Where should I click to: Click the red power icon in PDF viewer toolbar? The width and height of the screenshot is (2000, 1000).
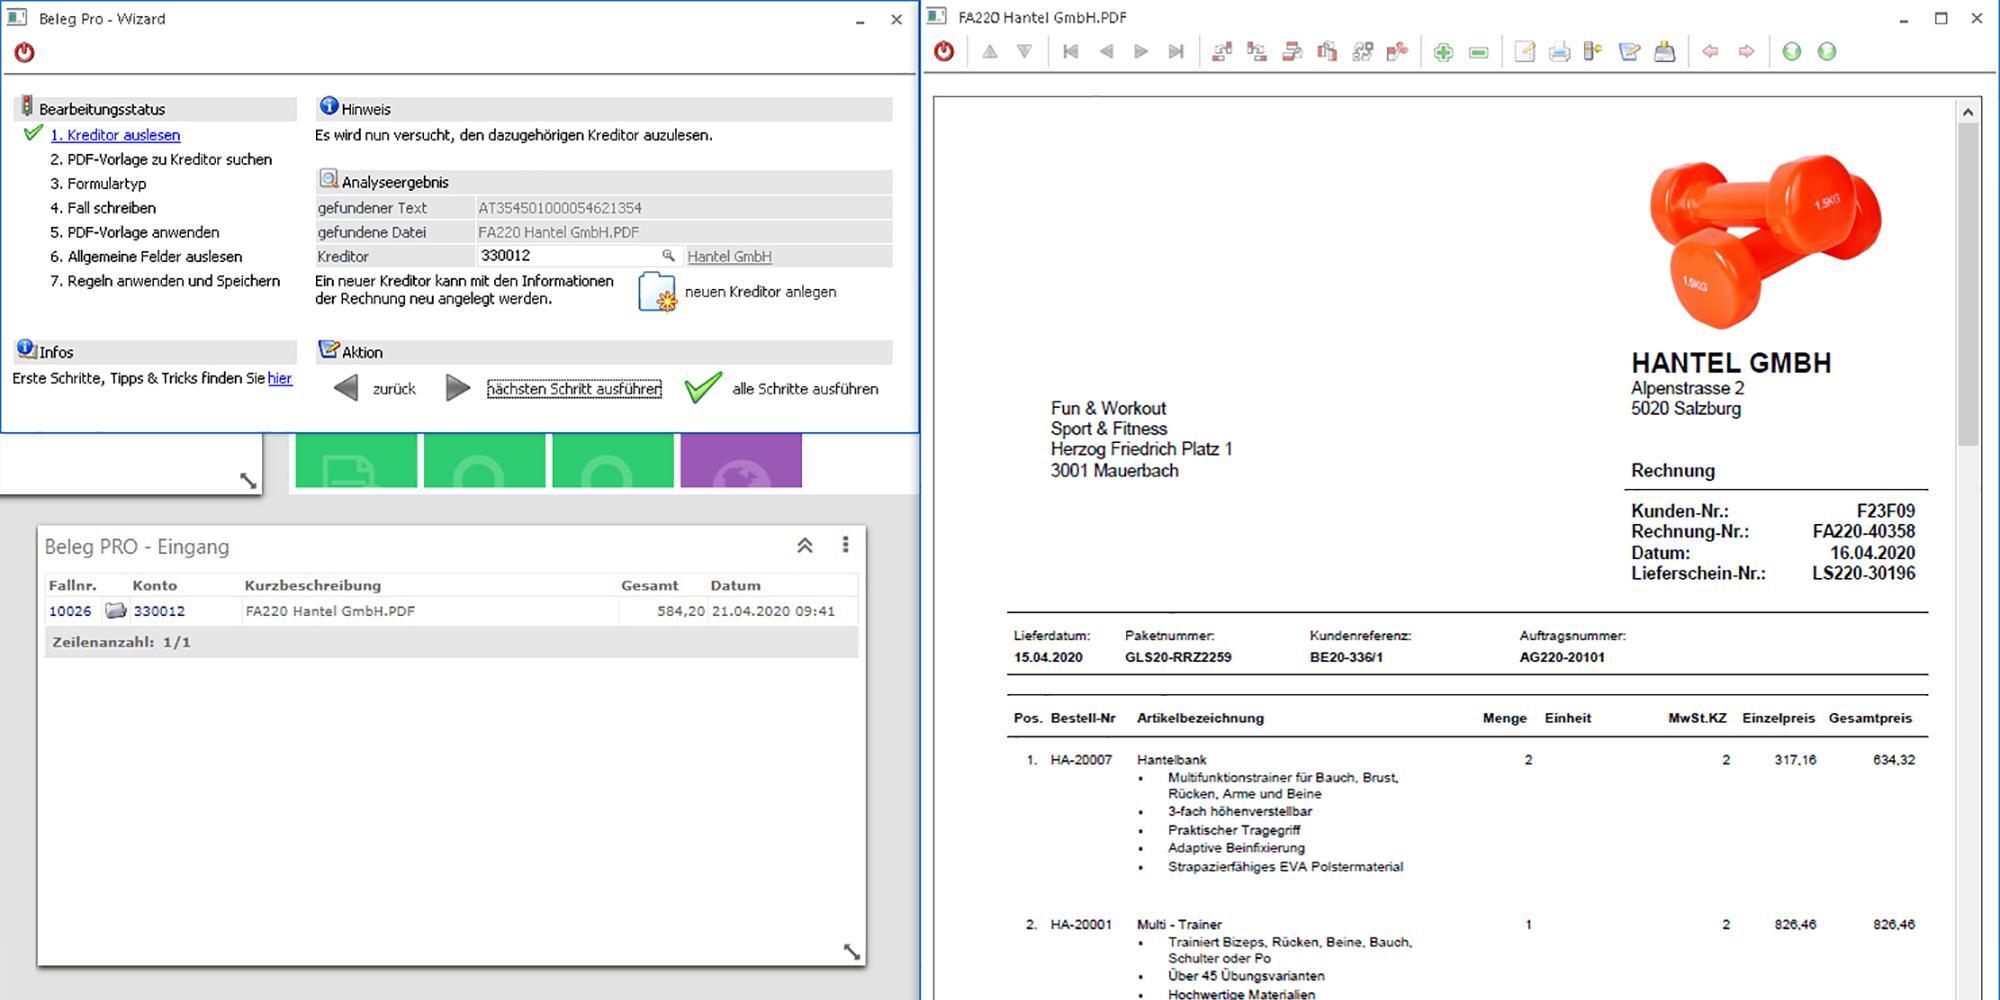point(944,51)
